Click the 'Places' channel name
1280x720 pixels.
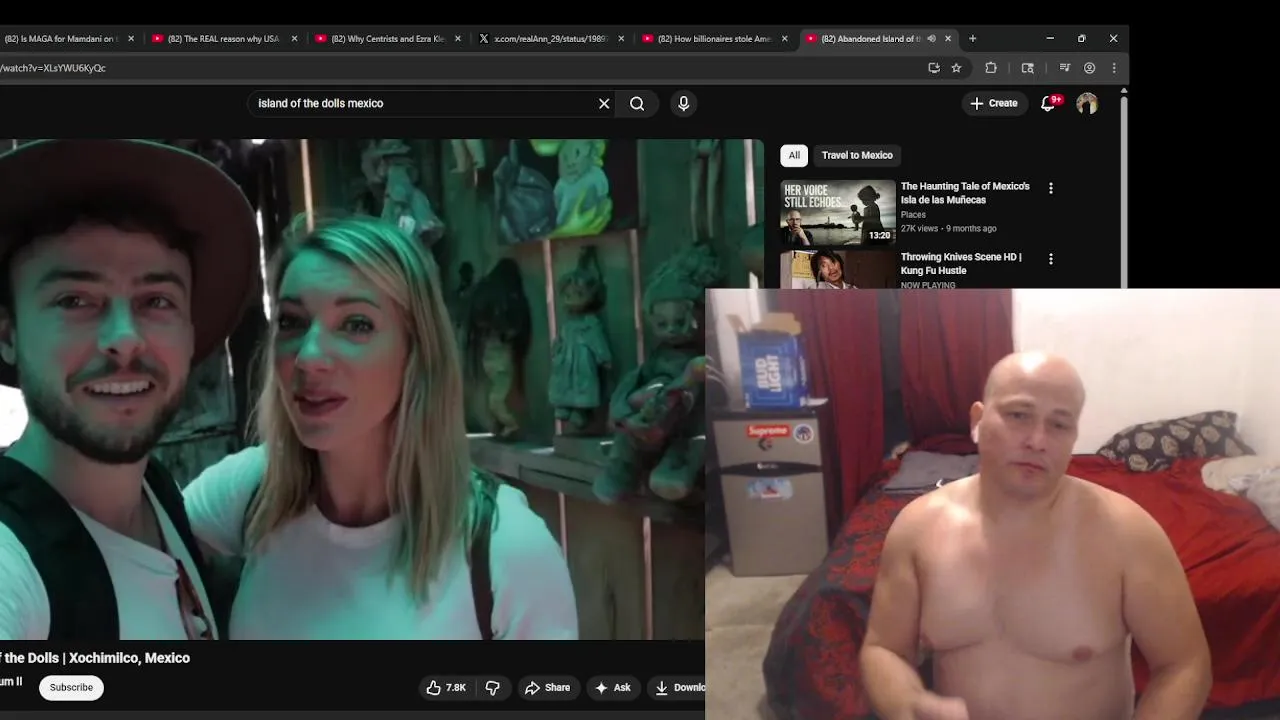tap(913, 215)
